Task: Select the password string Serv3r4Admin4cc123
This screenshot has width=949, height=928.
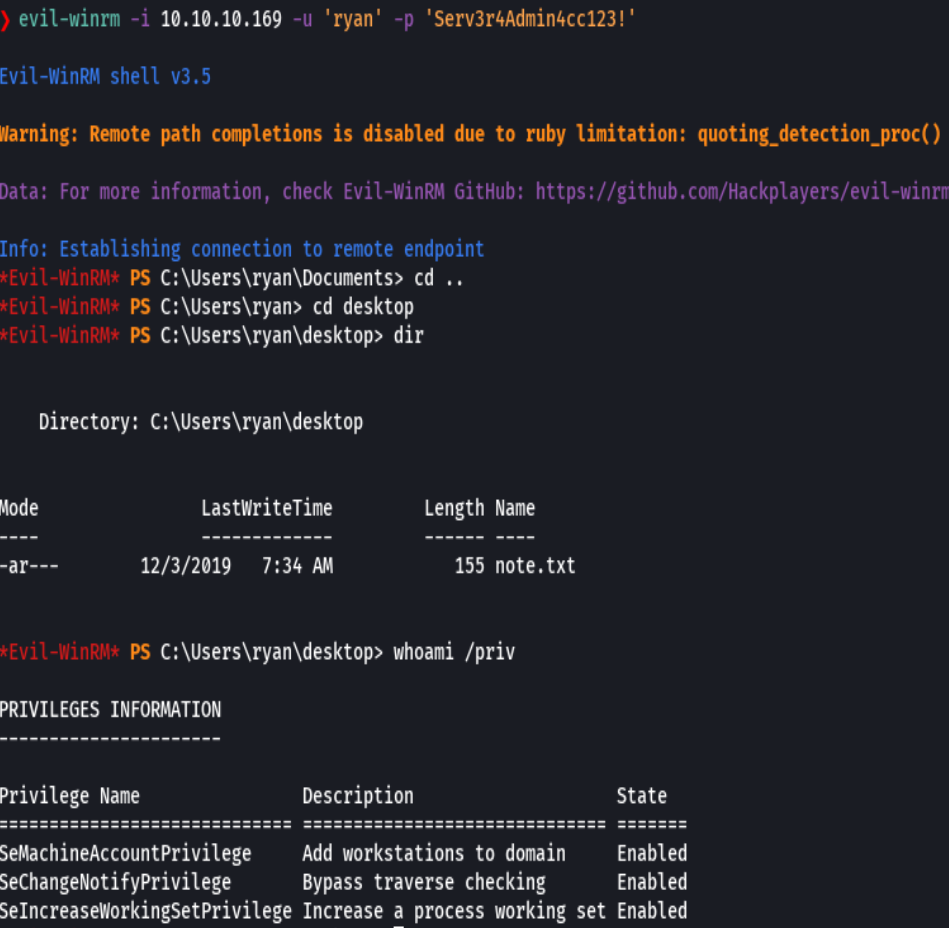Action: 533,18
